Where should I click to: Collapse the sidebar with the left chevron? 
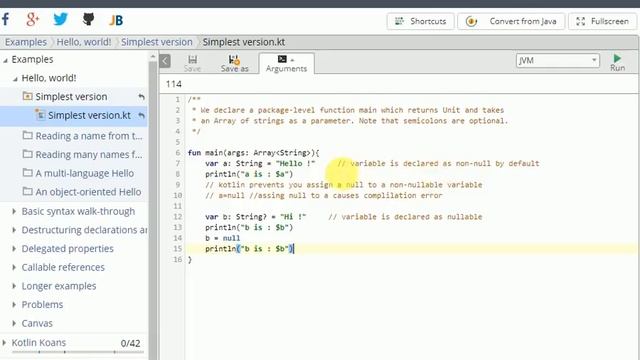point(165,61)
